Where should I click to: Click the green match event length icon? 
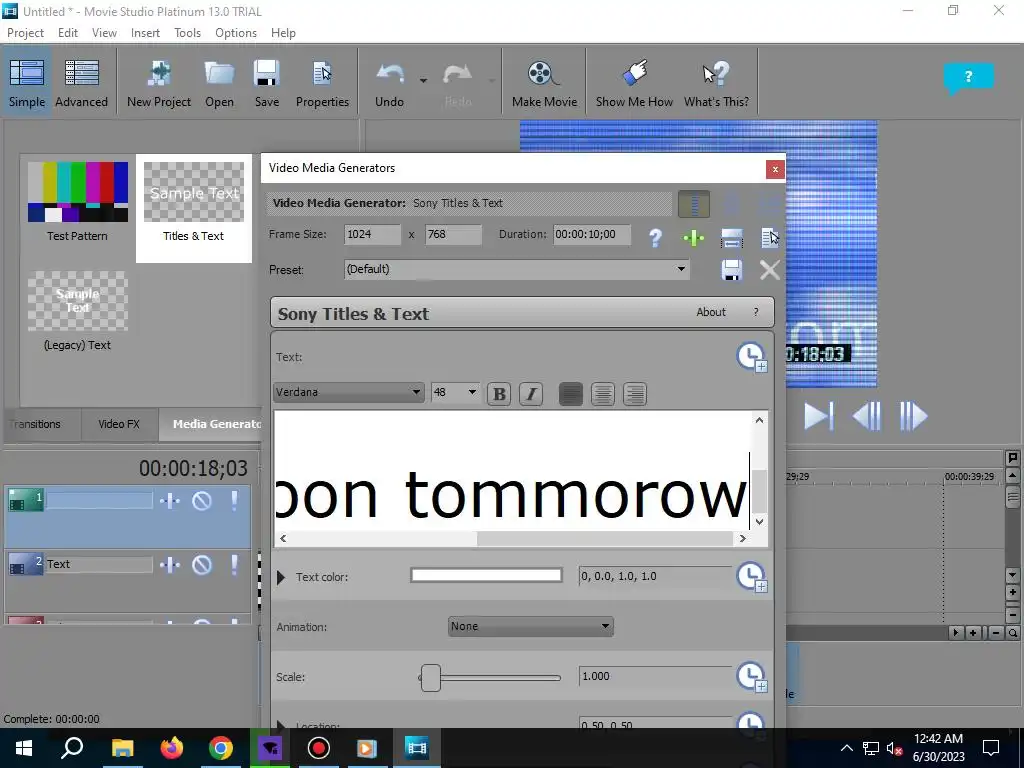click(694, 238)
